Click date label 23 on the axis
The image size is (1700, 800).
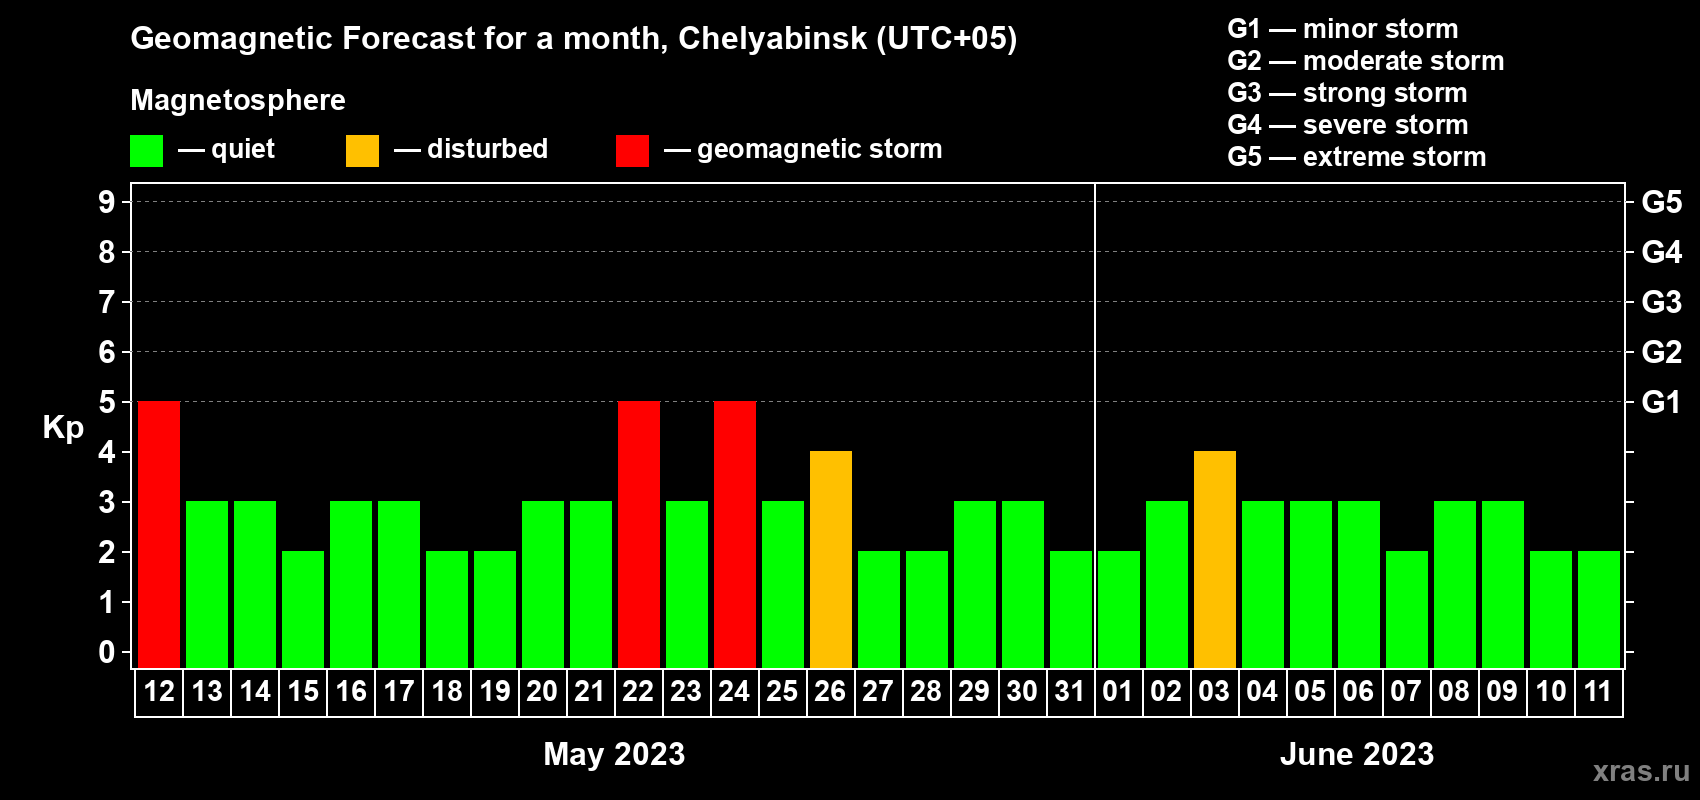tap(687, 691)
